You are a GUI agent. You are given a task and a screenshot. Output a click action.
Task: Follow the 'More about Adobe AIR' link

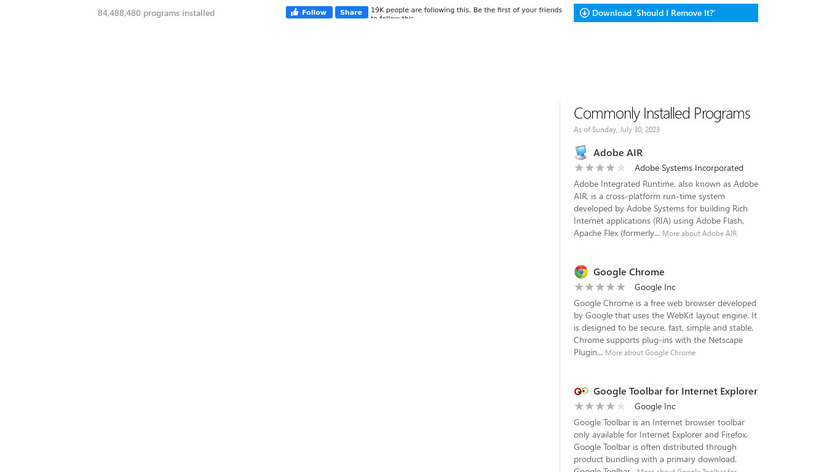699,234
